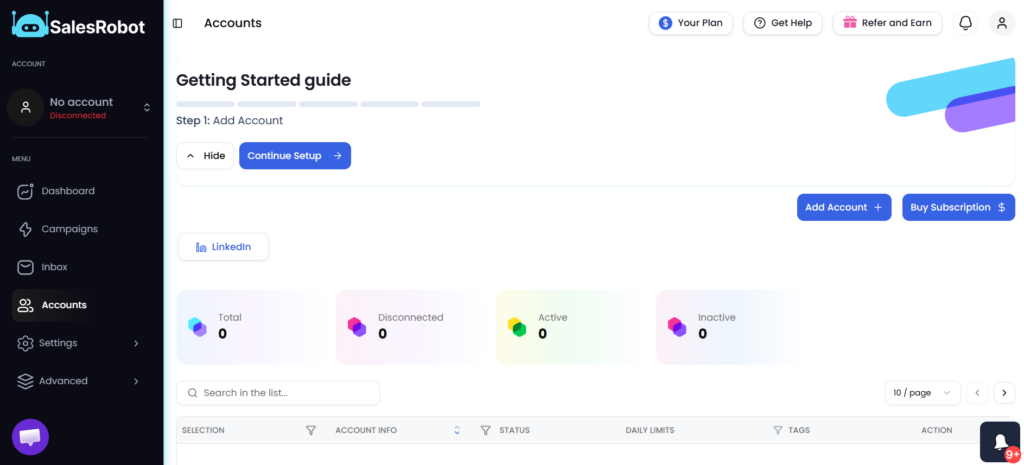Expand the Advanced submenu arrow

pos(136,381)
